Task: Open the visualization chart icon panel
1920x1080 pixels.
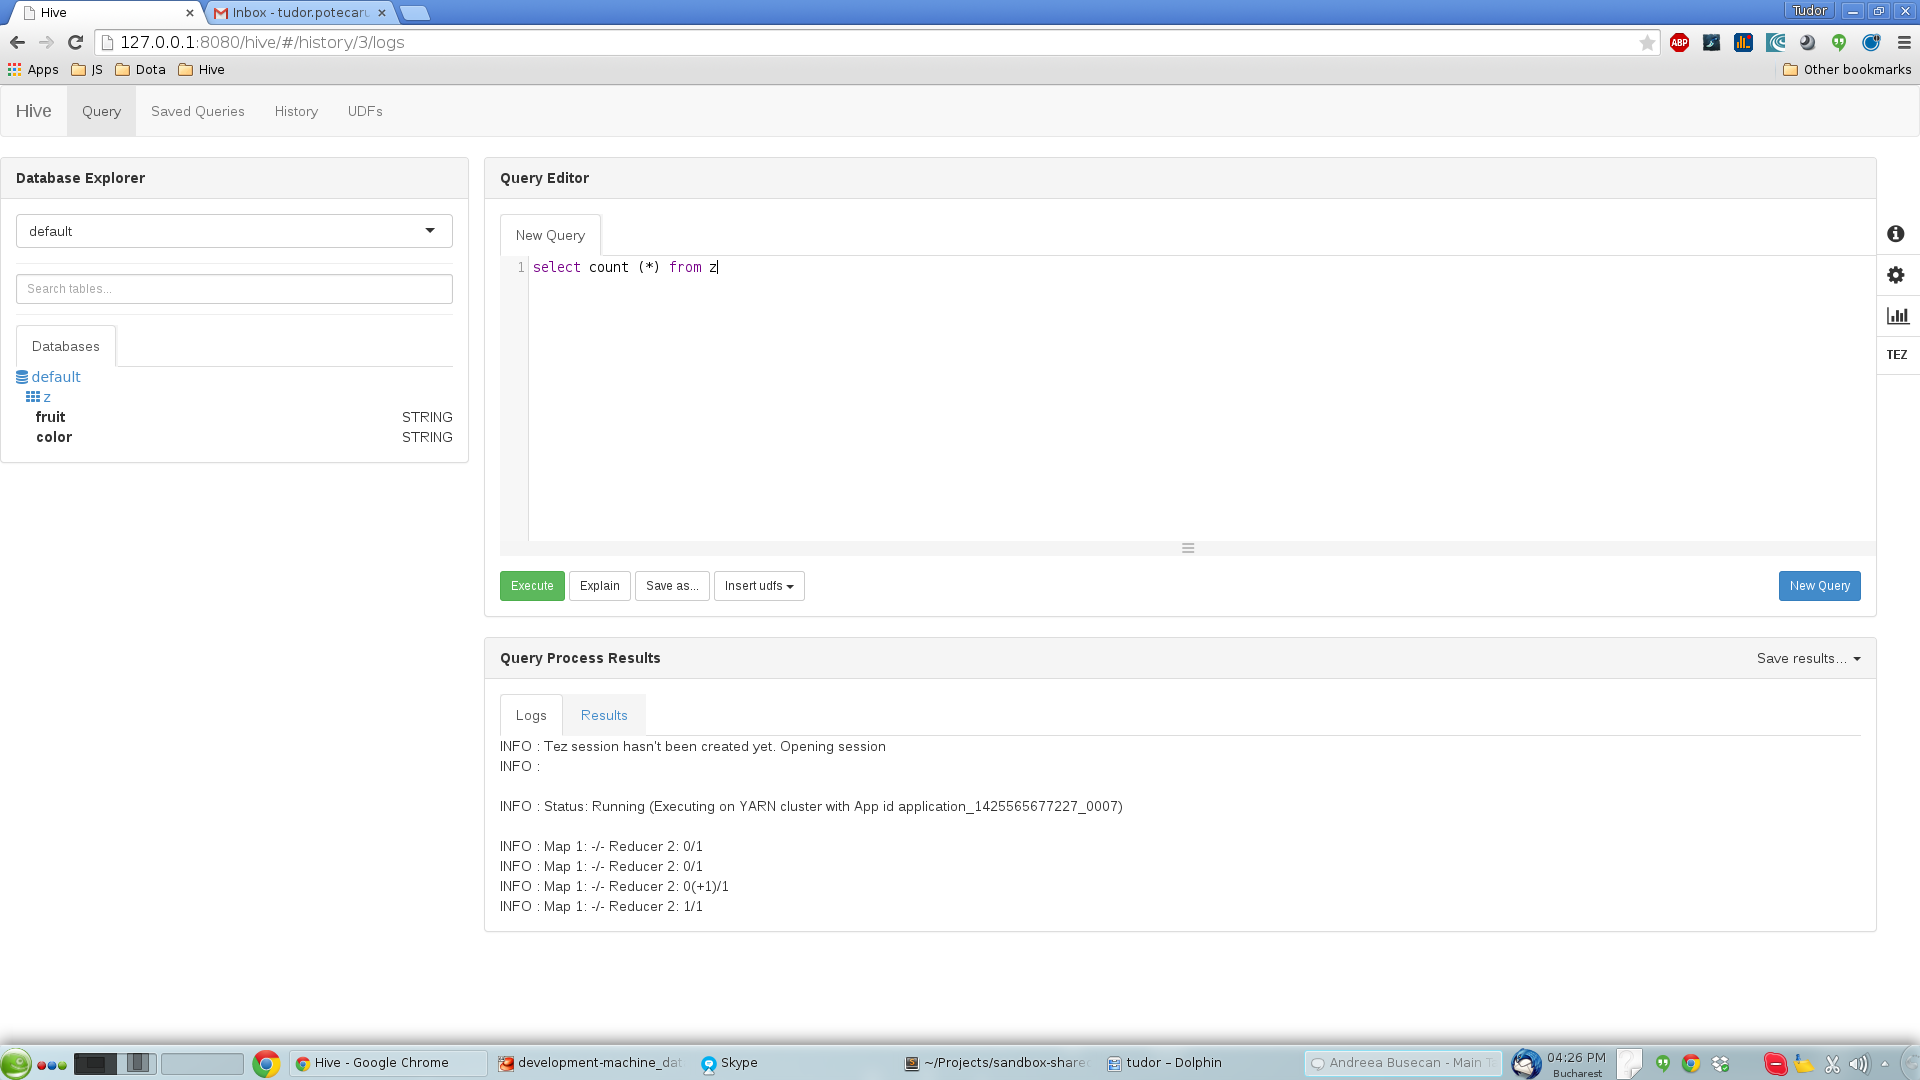Action: 1897,316
